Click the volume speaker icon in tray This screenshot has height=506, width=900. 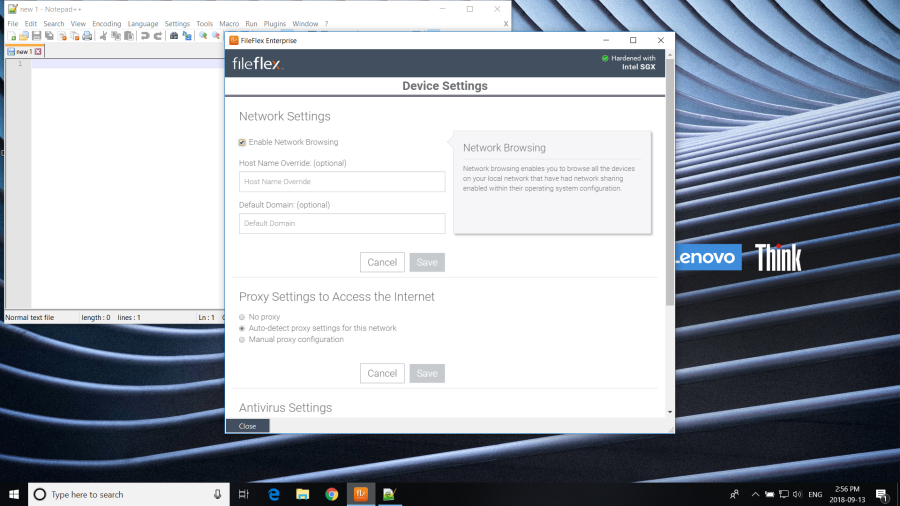pyautogui.click(x=797, y=494)
